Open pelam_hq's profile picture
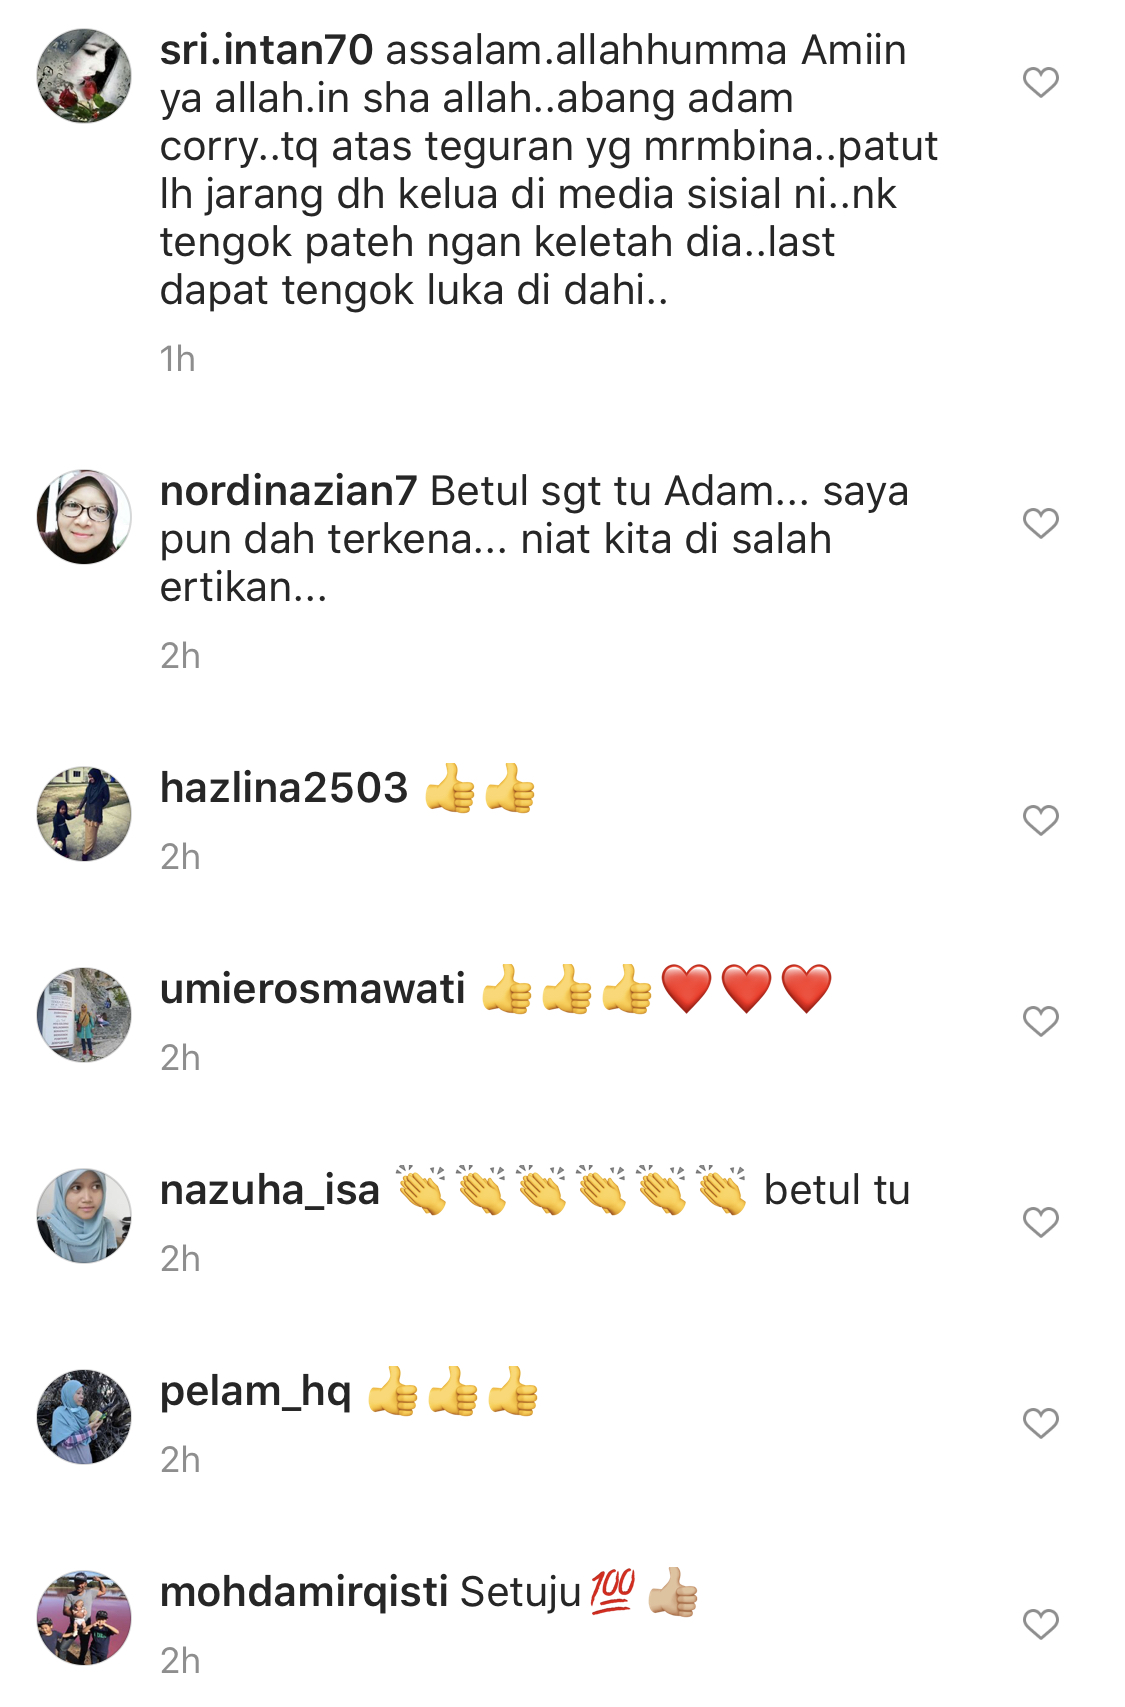The width and height of the screenshot is (1125, 1707). [x=84, y=1417]
